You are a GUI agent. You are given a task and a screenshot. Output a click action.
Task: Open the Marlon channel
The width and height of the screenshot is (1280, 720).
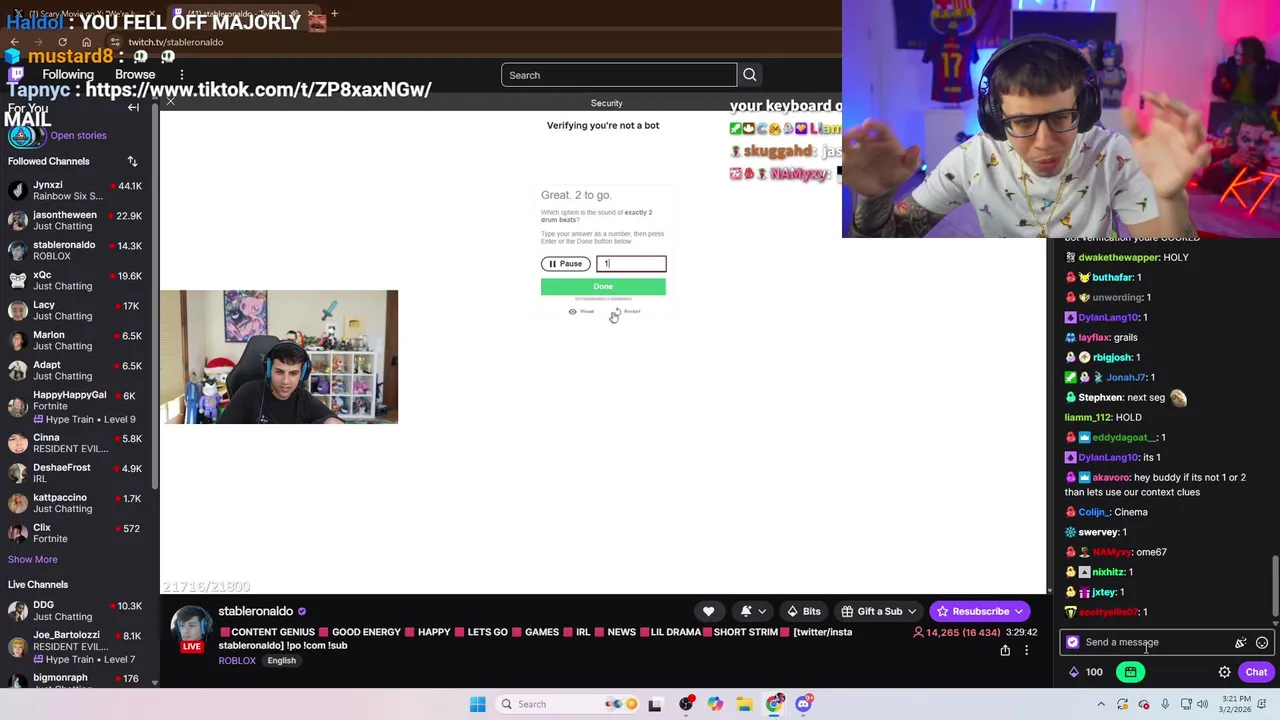(x=76, y=340)
